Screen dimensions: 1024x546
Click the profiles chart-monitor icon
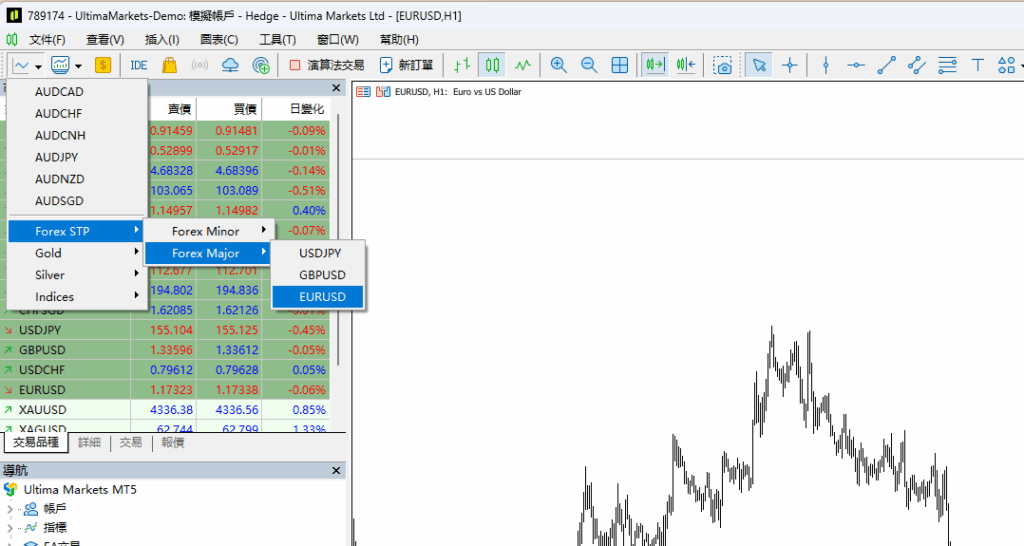click(x=61, y=65)
